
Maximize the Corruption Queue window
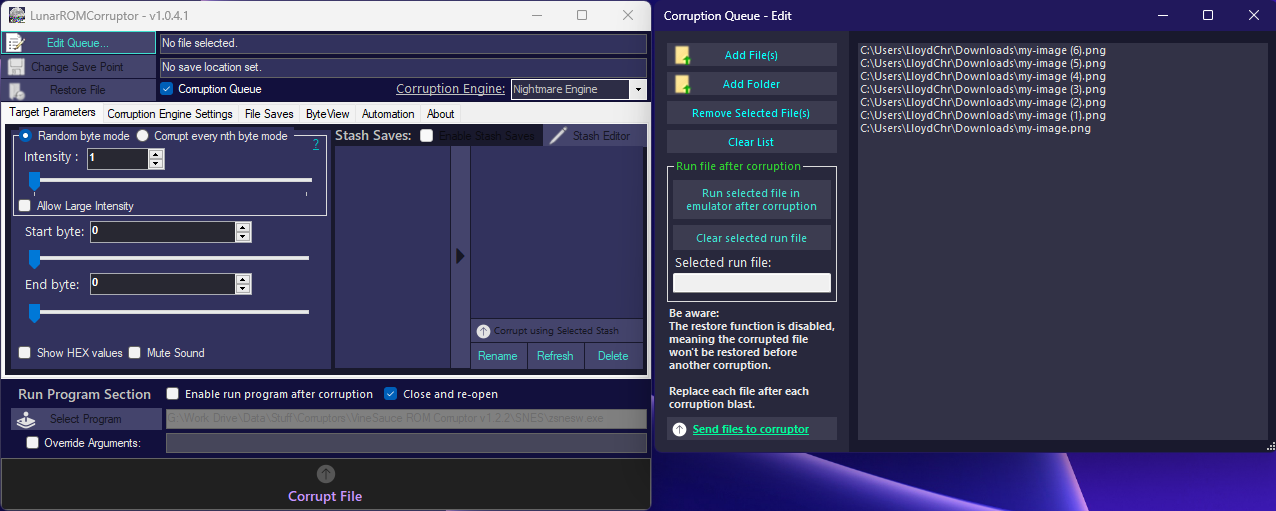click(x=1208, y=15)
